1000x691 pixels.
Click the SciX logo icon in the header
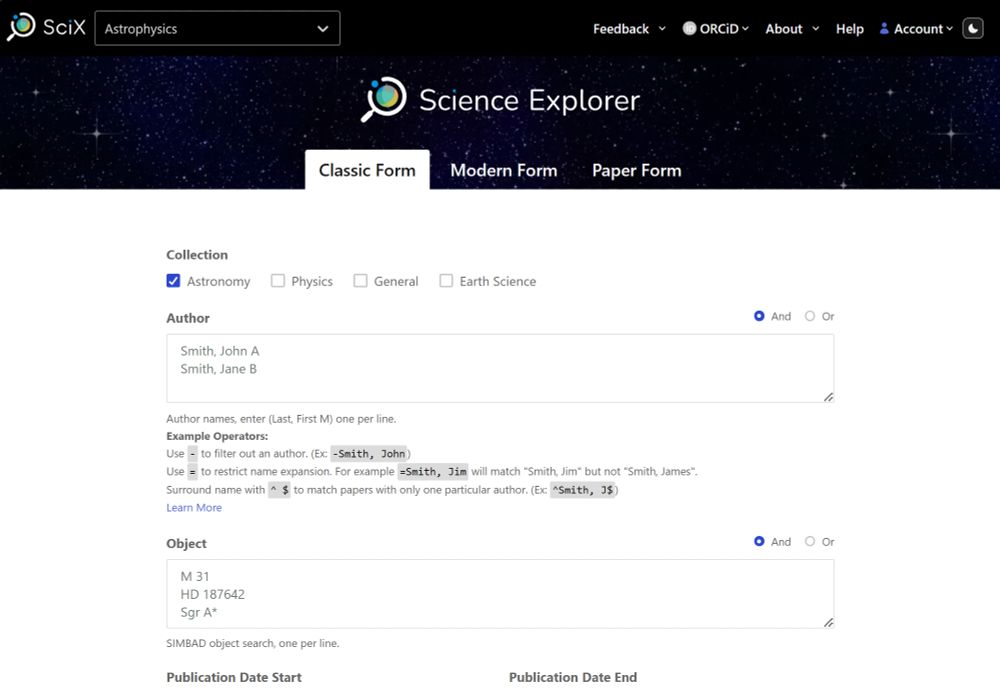[21, 27]
